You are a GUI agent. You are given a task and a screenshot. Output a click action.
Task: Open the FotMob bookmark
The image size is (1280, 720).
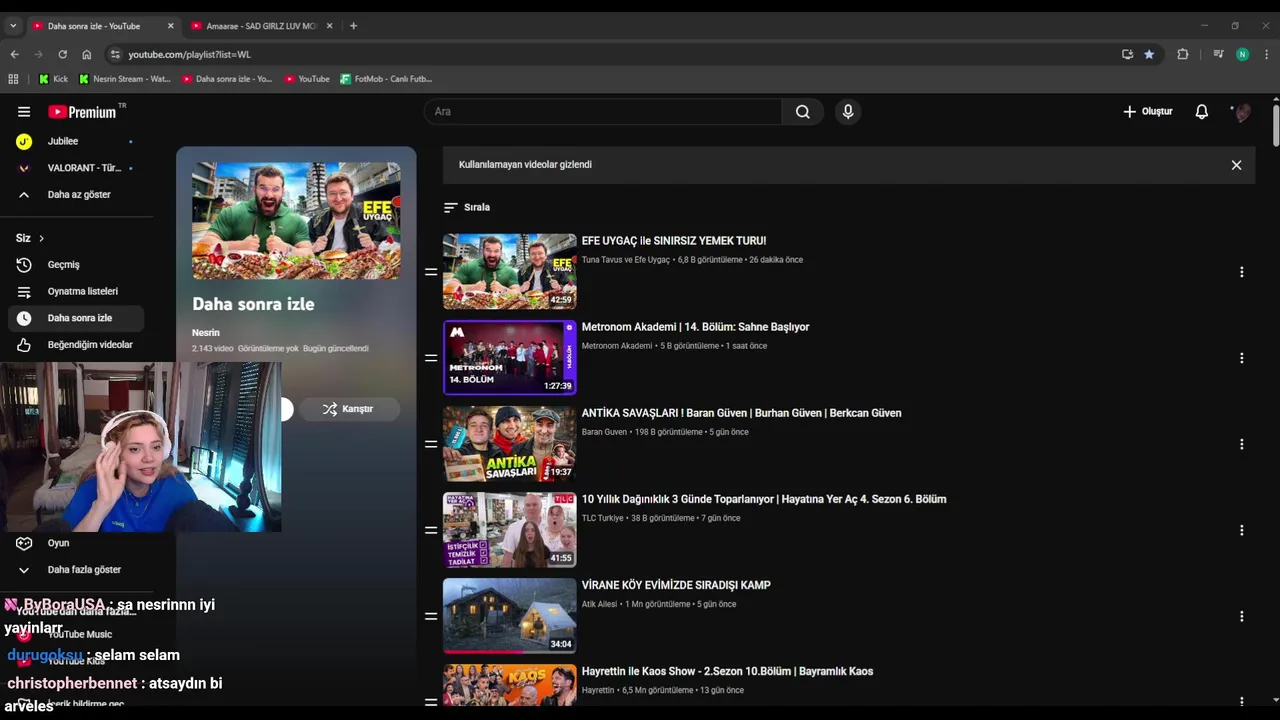(x=386, y=79)
